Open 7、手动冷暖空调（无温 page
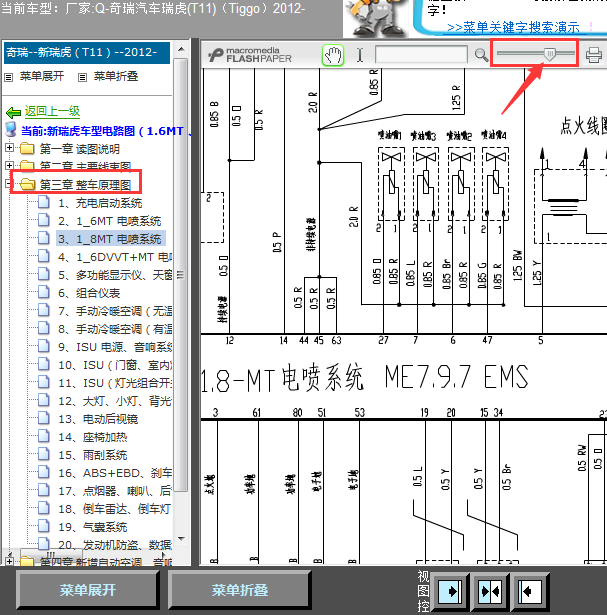 coord(115,311)
